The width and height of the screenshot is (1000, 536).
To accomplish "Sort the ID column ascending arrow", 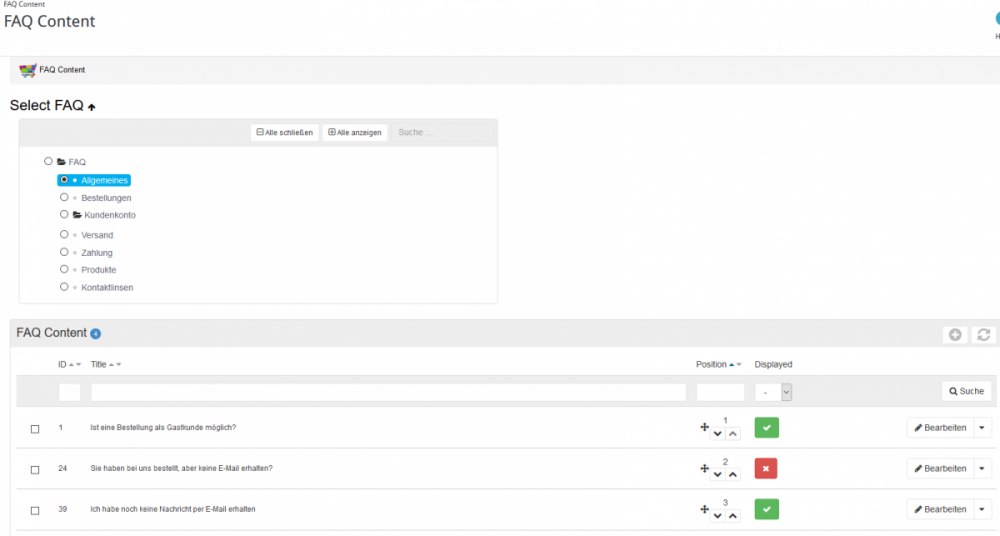I will (x=72, y=365).
